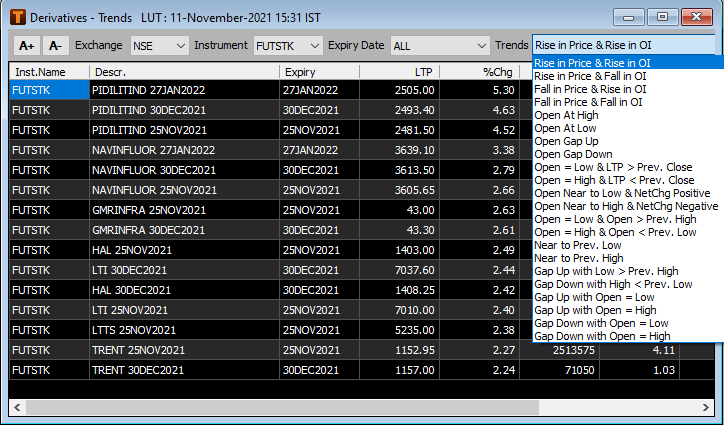The height and width of the screenshot is (425, 724).
Task: Select Open Near to Low & NetChg Positive
Action: (x=628, y=193)
